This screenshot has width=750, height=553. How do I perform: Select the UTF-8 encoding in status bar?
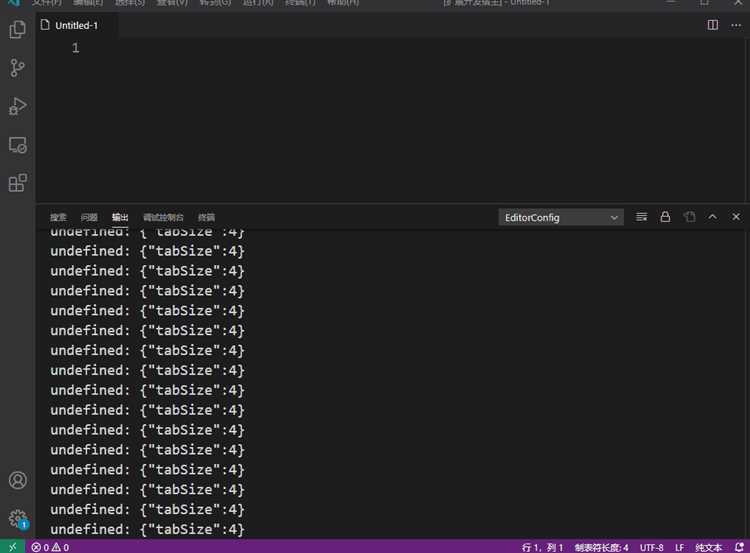click(651, 547)
